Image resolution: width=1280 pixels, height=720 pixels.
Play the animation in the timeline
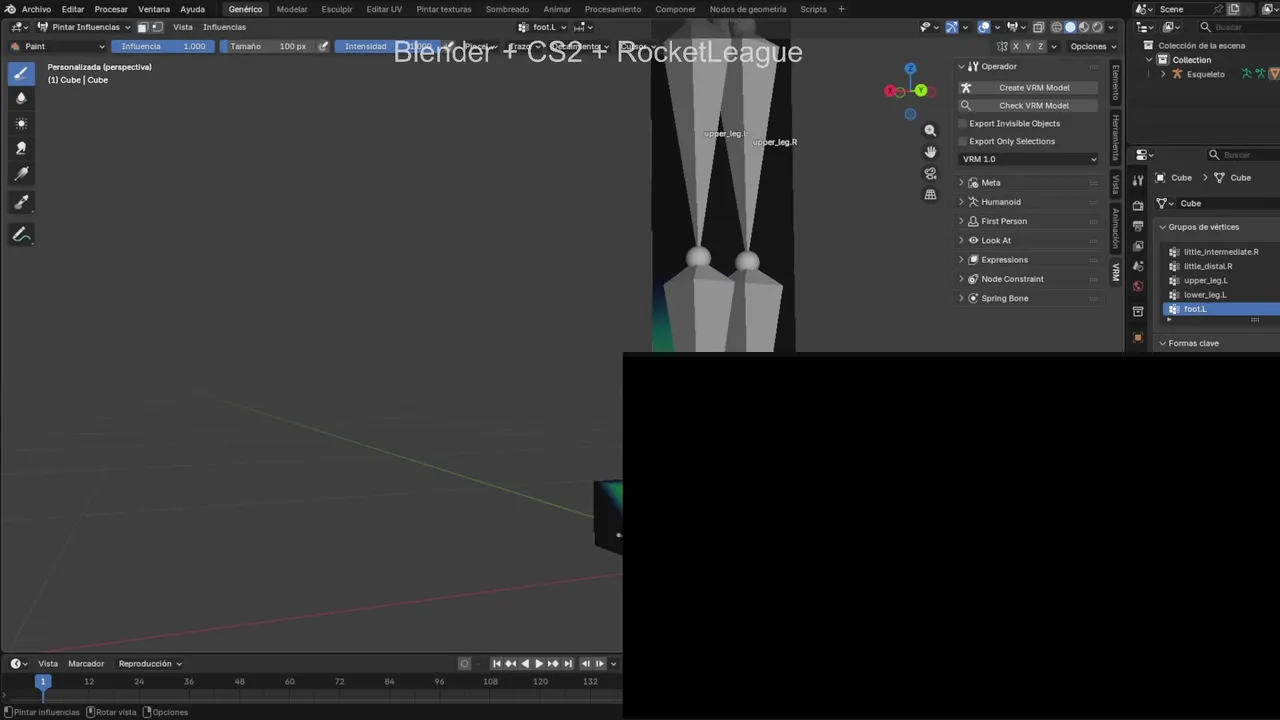(539, 663)
